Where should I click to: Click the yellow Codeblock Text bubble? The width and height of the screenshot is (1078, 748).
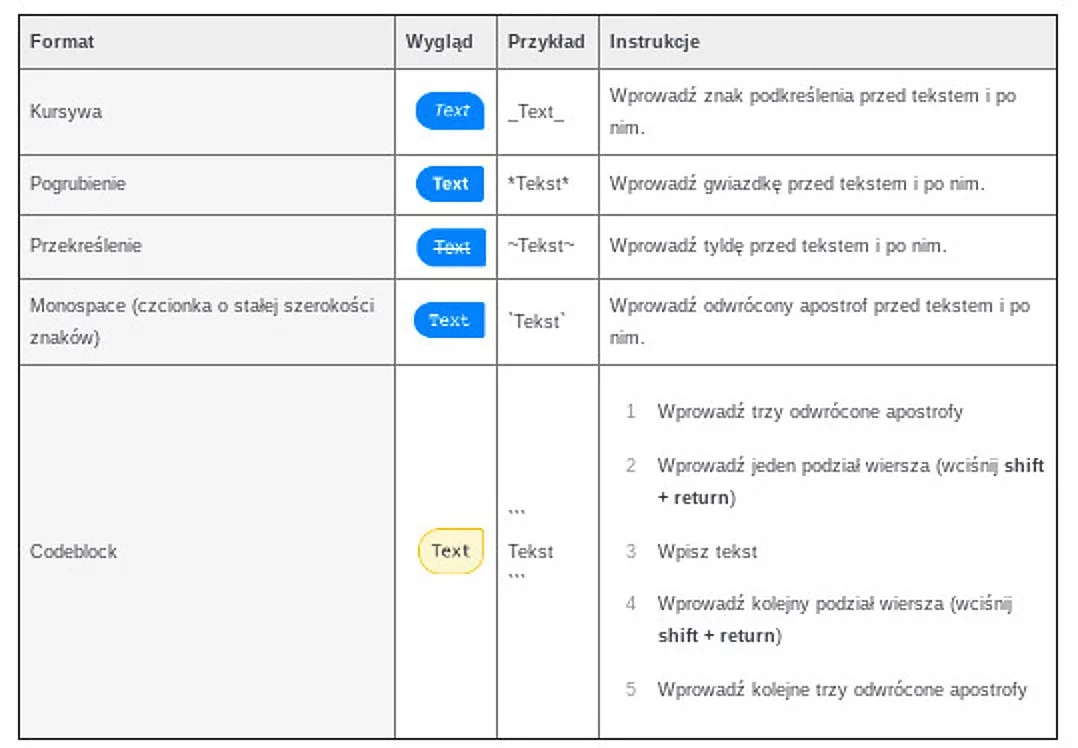point(451,551)
